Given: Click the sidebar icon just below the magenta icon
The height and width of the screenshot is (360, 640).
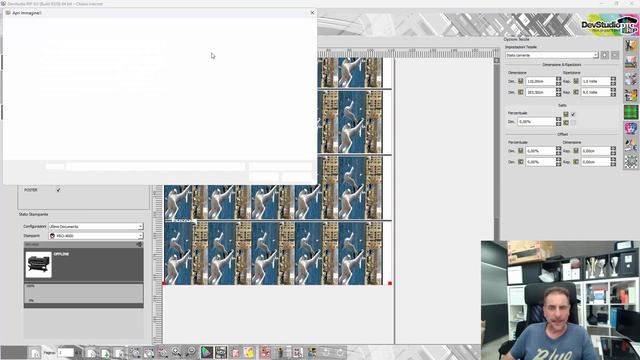Looking at the screenshot, I should [x=631, y=144].
